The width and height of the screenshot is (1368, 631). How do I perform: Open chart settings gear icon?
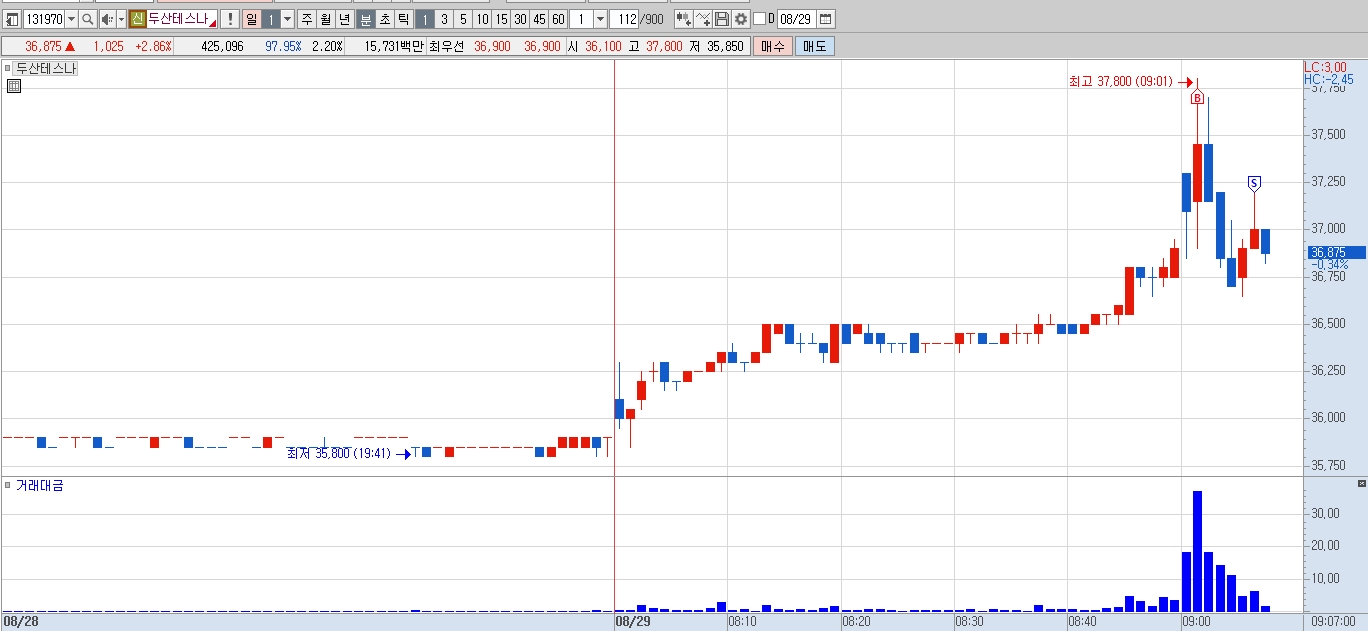pos(741,19)
